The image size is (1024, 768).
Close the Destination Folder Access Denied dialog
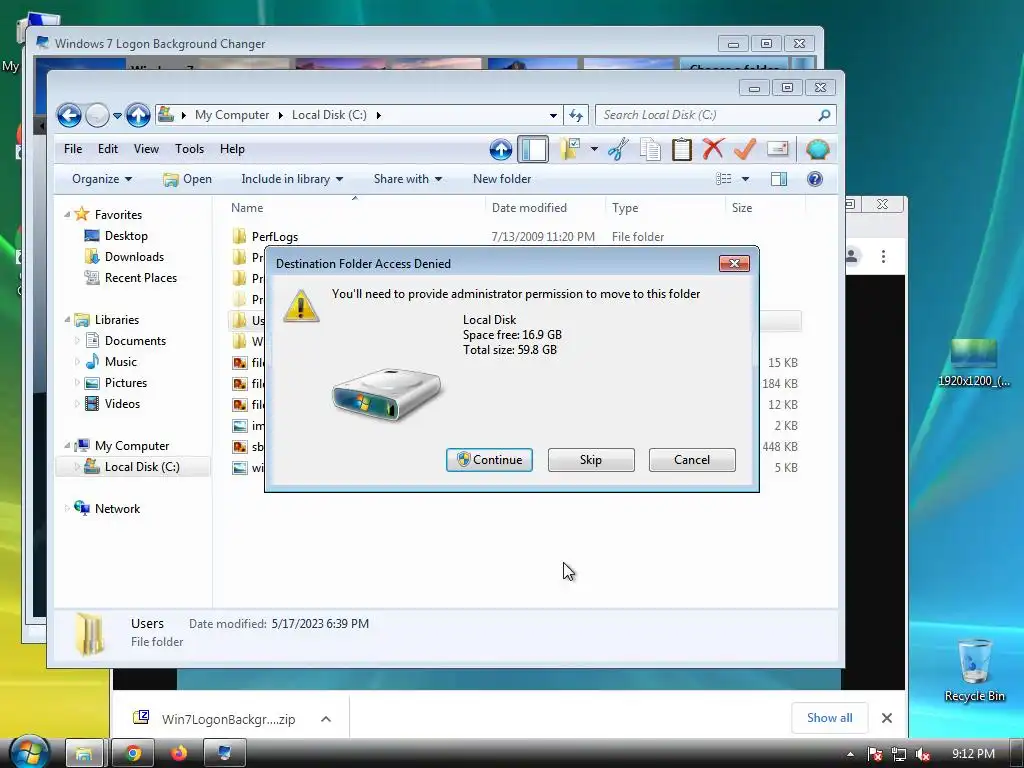[x=734, y=263]
